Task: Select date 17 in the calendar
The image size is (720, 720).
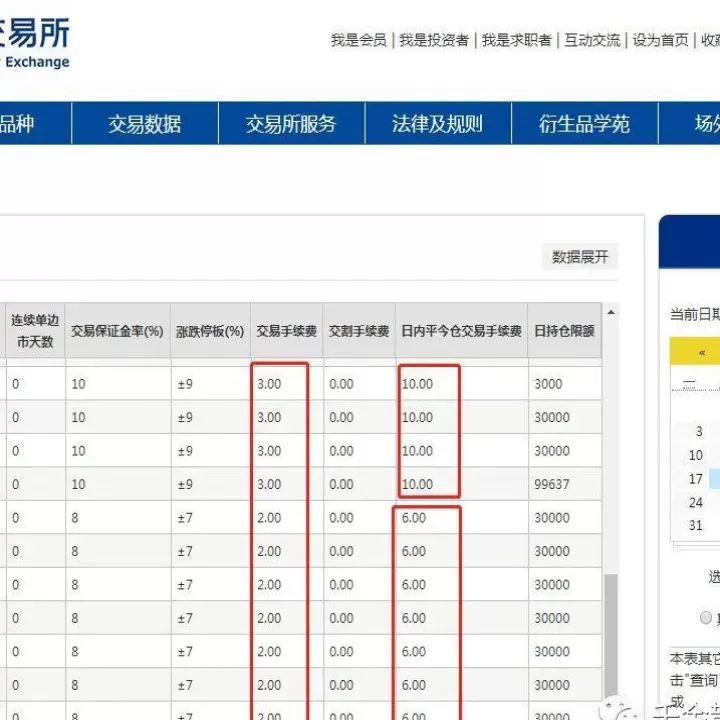Action: point(696,479)
